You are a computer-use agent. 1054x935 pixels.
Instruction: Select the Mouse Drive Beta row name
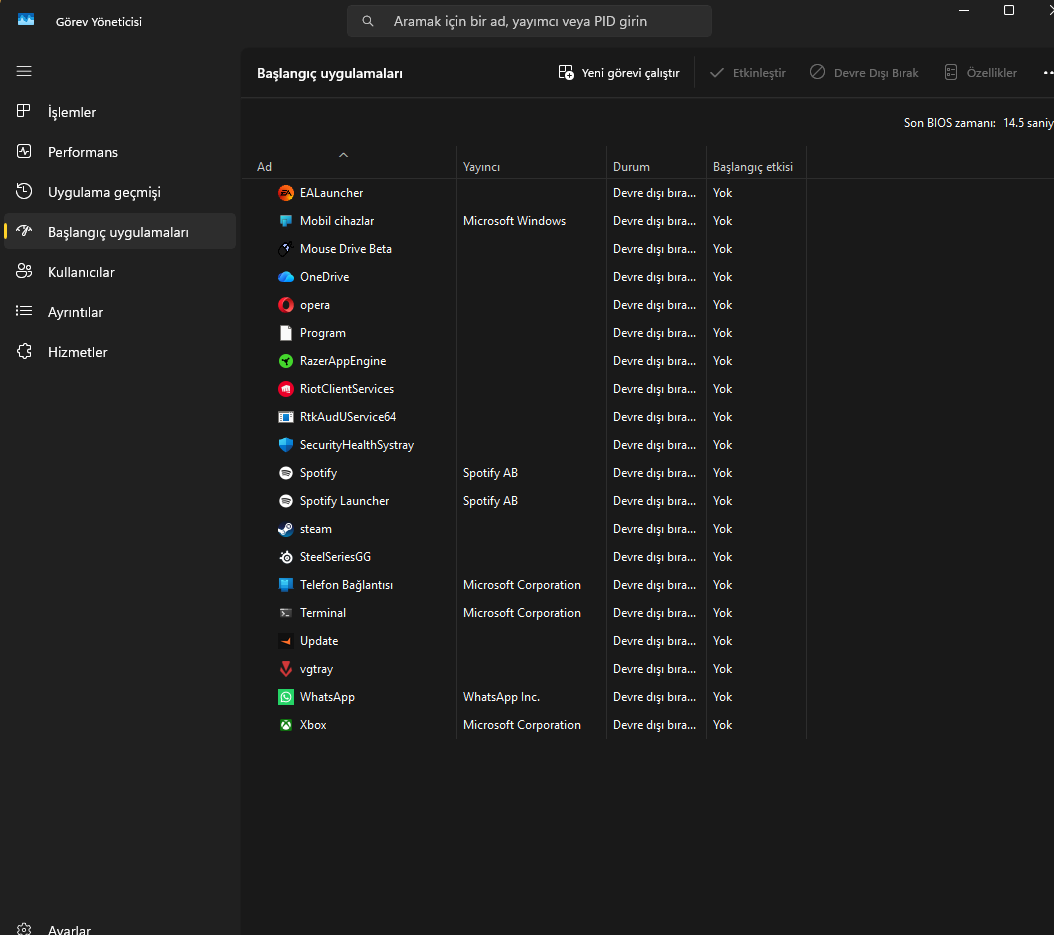click(x=346, y=249)
